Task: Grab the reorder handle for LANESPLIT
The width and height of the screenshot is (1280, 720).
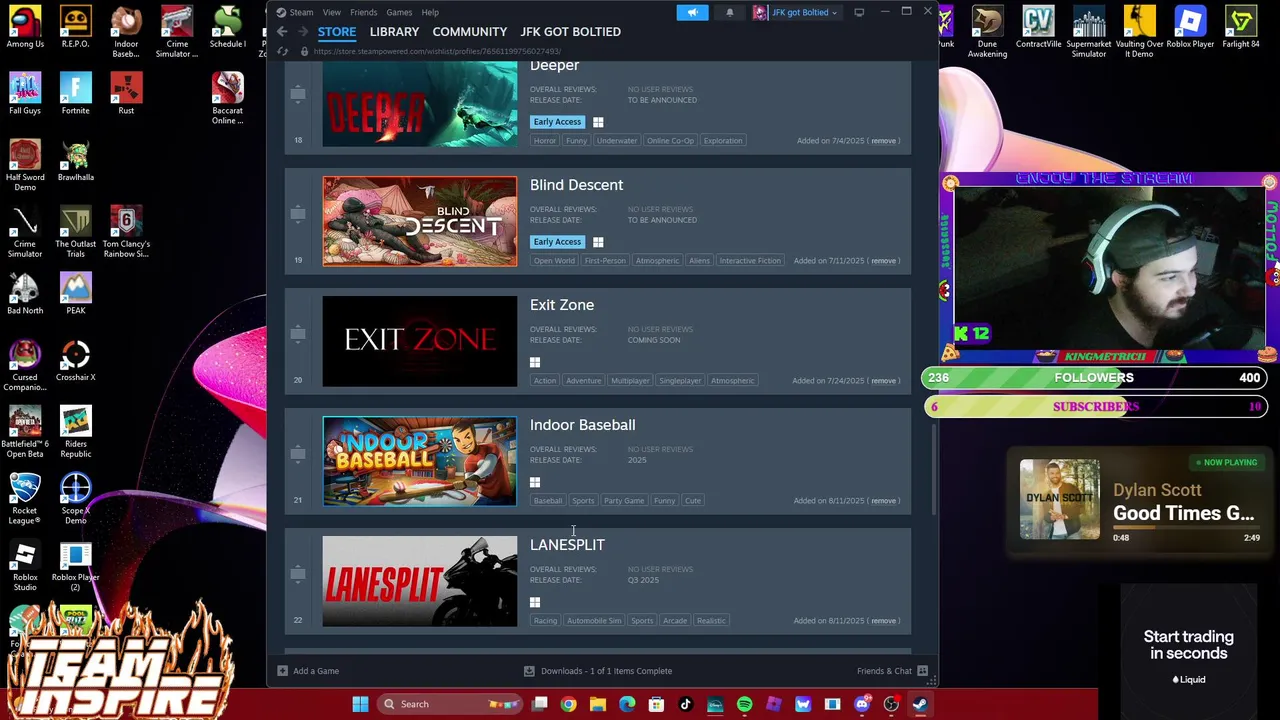Action: 298,573
